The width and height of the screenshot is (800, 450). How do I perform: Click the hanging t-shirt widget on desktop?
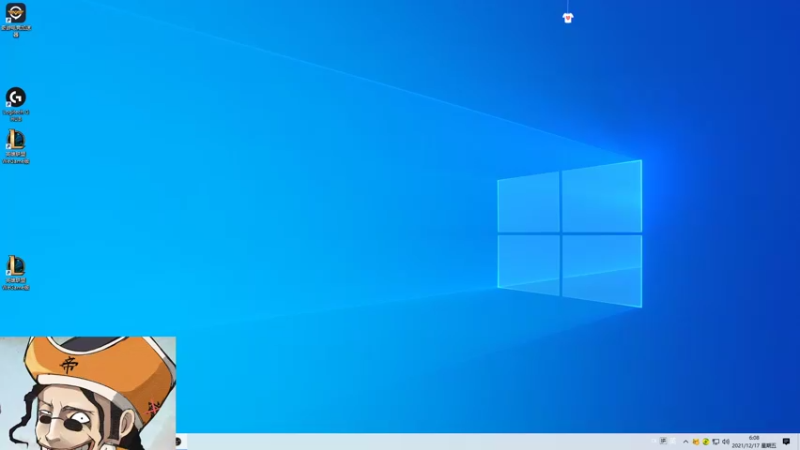[568, 18]
